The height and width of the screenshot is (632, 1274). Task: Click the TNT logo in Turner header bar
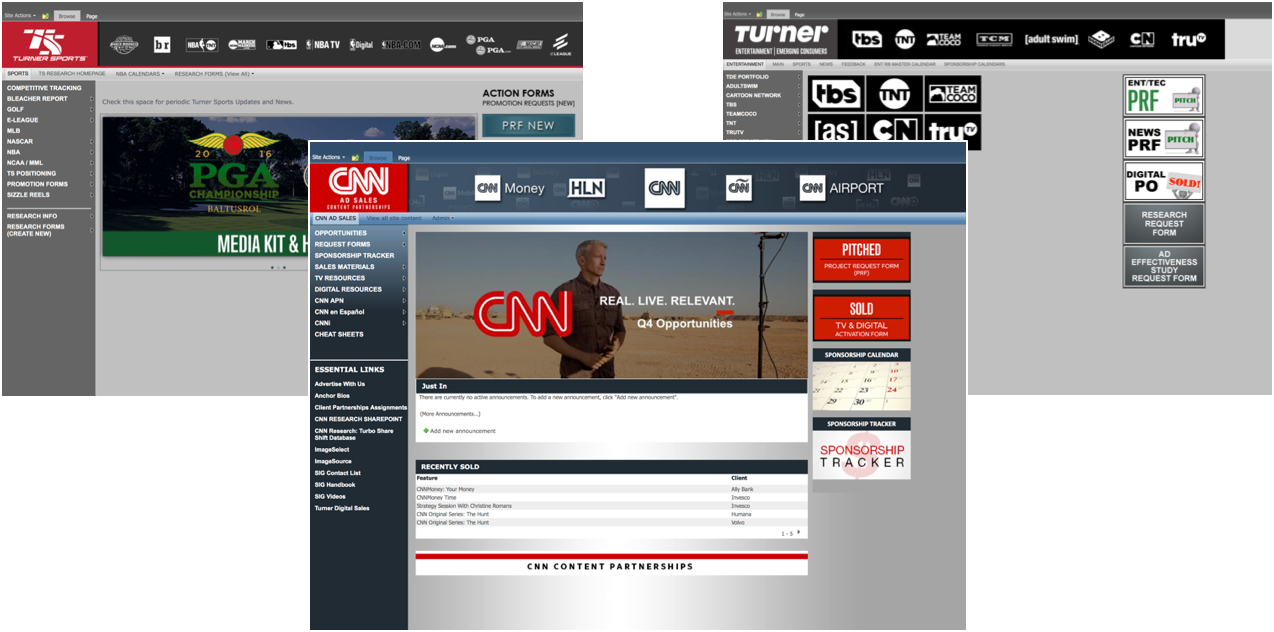coord(905,40)
